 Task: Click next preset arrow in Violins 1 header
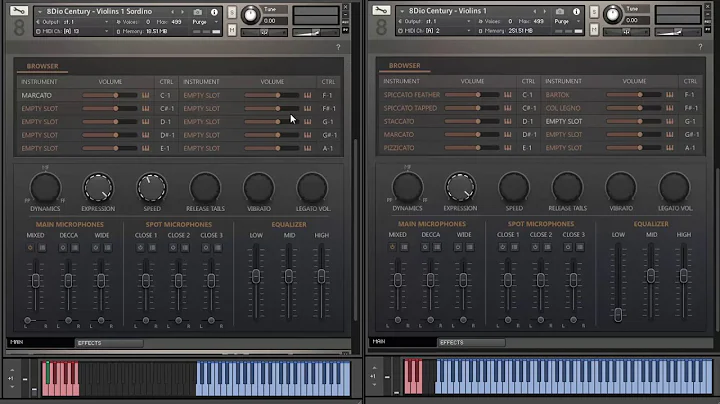pyautogui.click(x=545, y=11)
